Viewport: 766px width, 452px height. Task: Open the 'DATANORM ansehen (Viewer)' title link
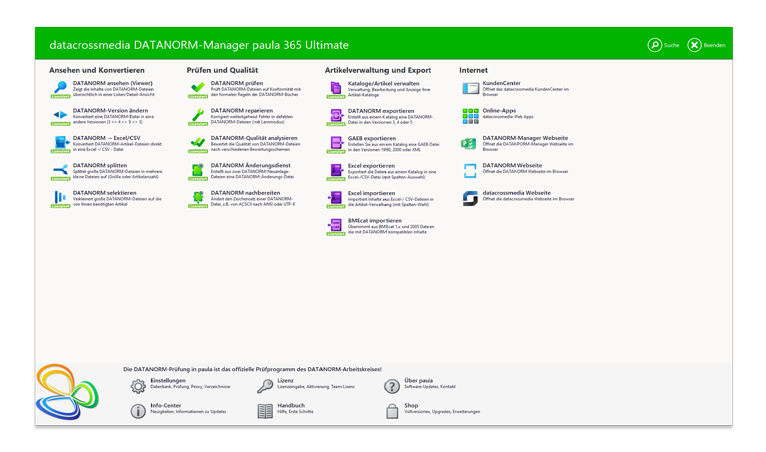(113, 83)
